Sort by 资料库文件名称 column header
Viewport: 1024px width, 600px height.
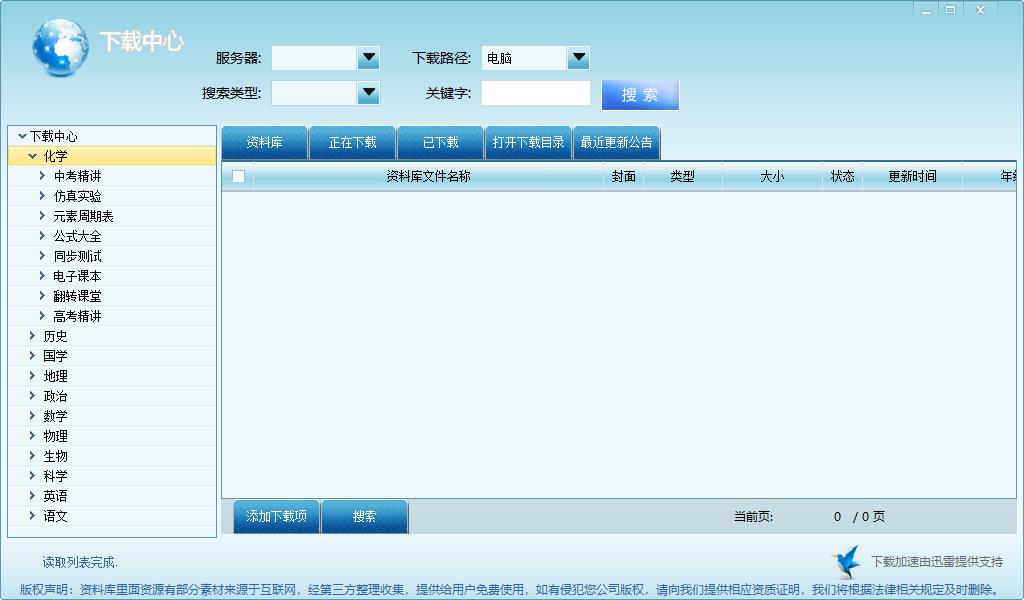coord(428,176)
